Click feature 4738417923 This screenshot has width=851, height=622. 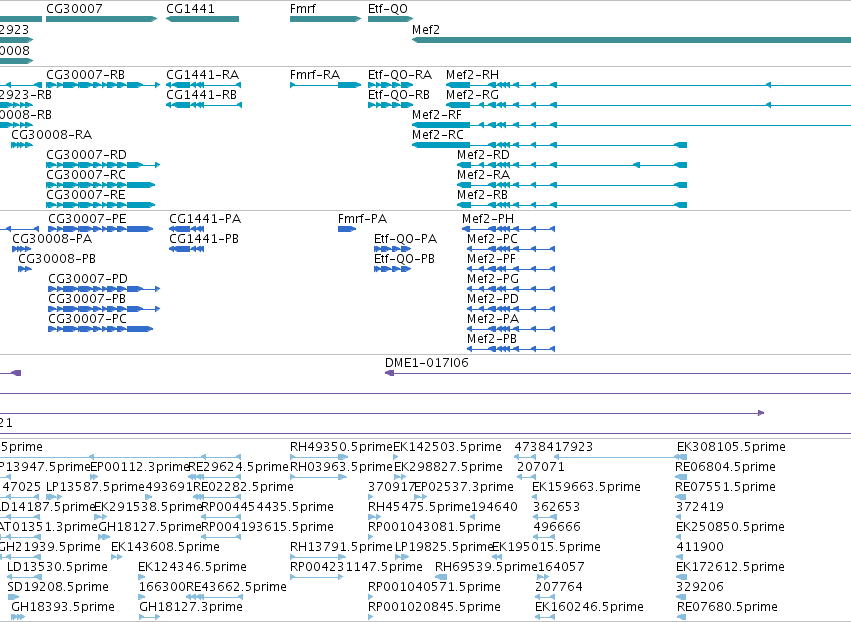pos(525,457)
